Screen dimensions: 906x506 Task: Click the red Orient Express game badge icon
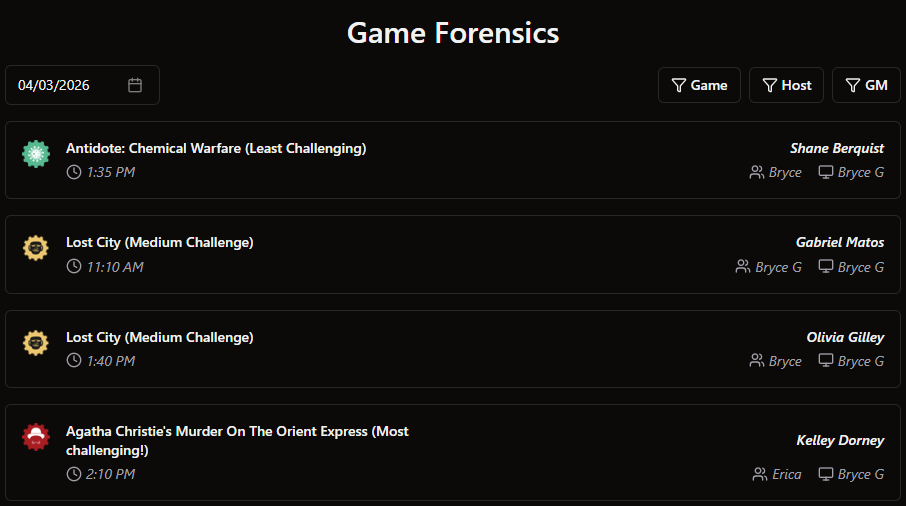pyautogui.click(x=36, y=438)
